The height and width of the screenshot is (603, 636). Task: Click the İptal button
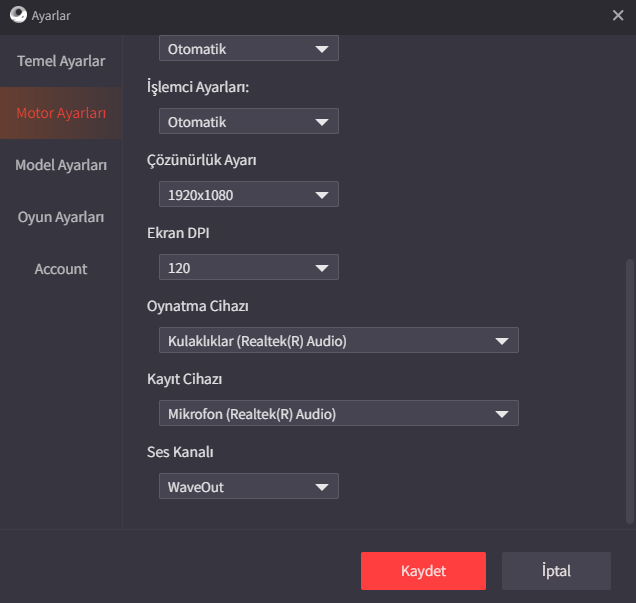[556, 571]
